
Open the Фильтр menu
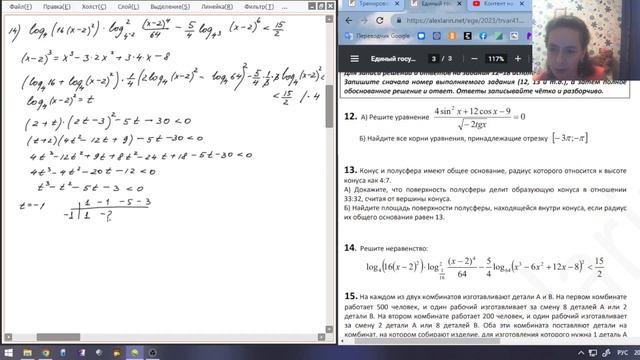click(259, 7)
